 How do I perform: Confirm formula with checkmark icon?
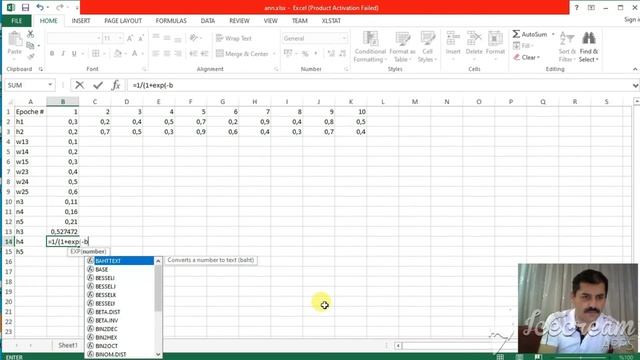pos(98,85)
